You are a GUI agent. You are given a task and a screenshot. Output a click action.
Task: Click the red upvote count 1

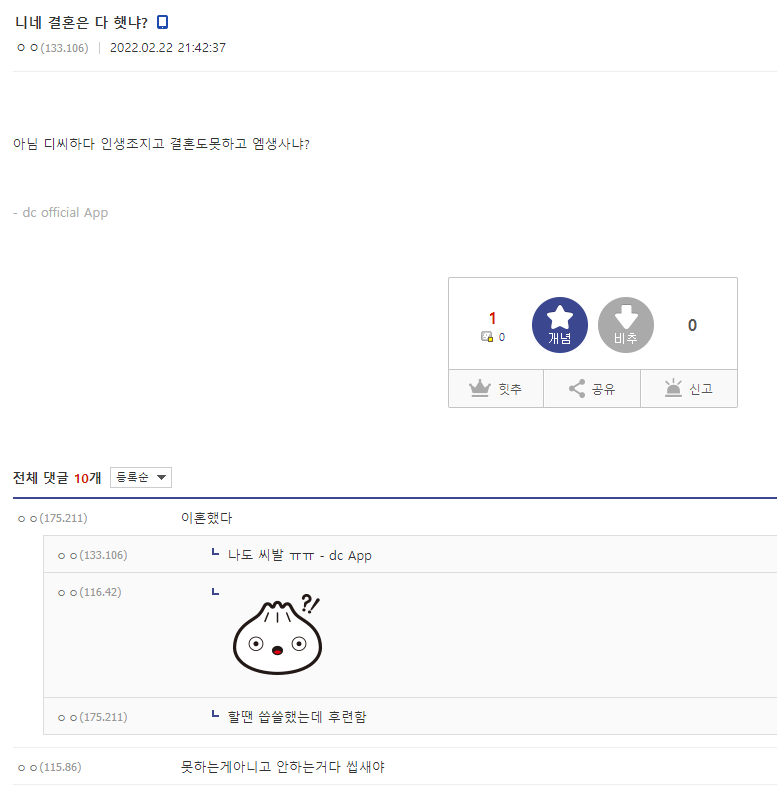coord(493,318)
